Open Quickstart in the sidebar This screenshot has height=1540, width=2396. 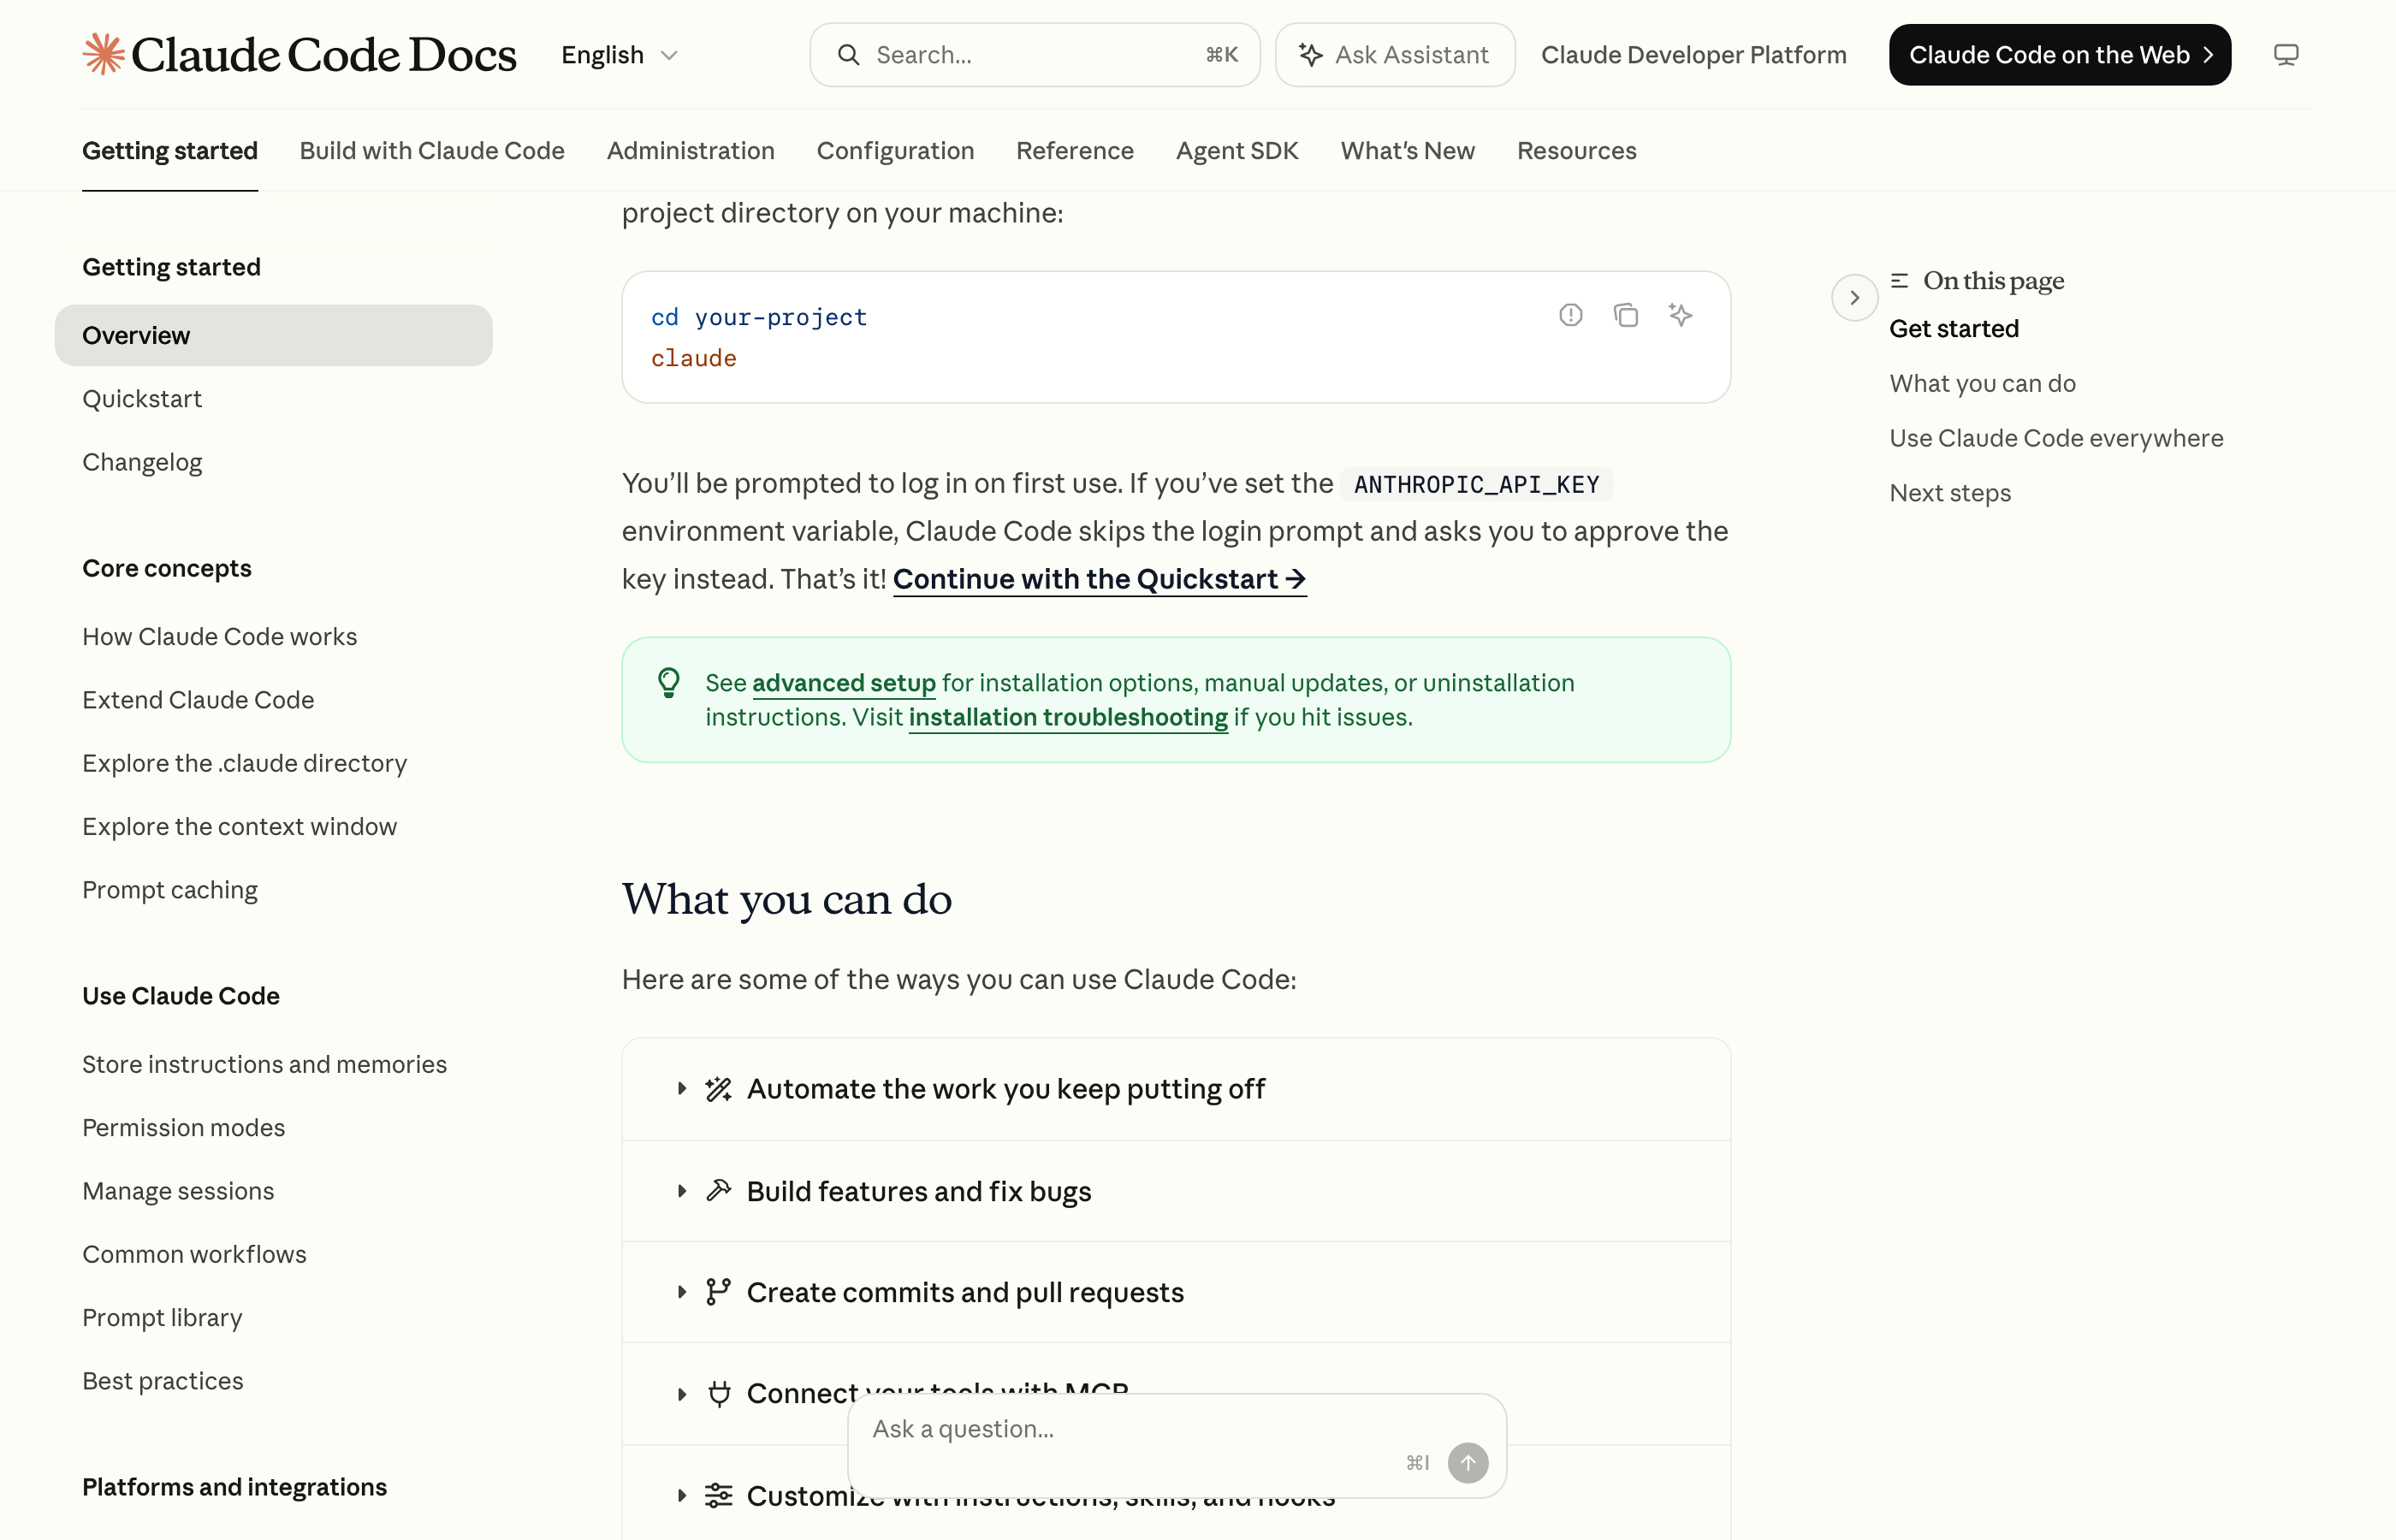[142, 399]
